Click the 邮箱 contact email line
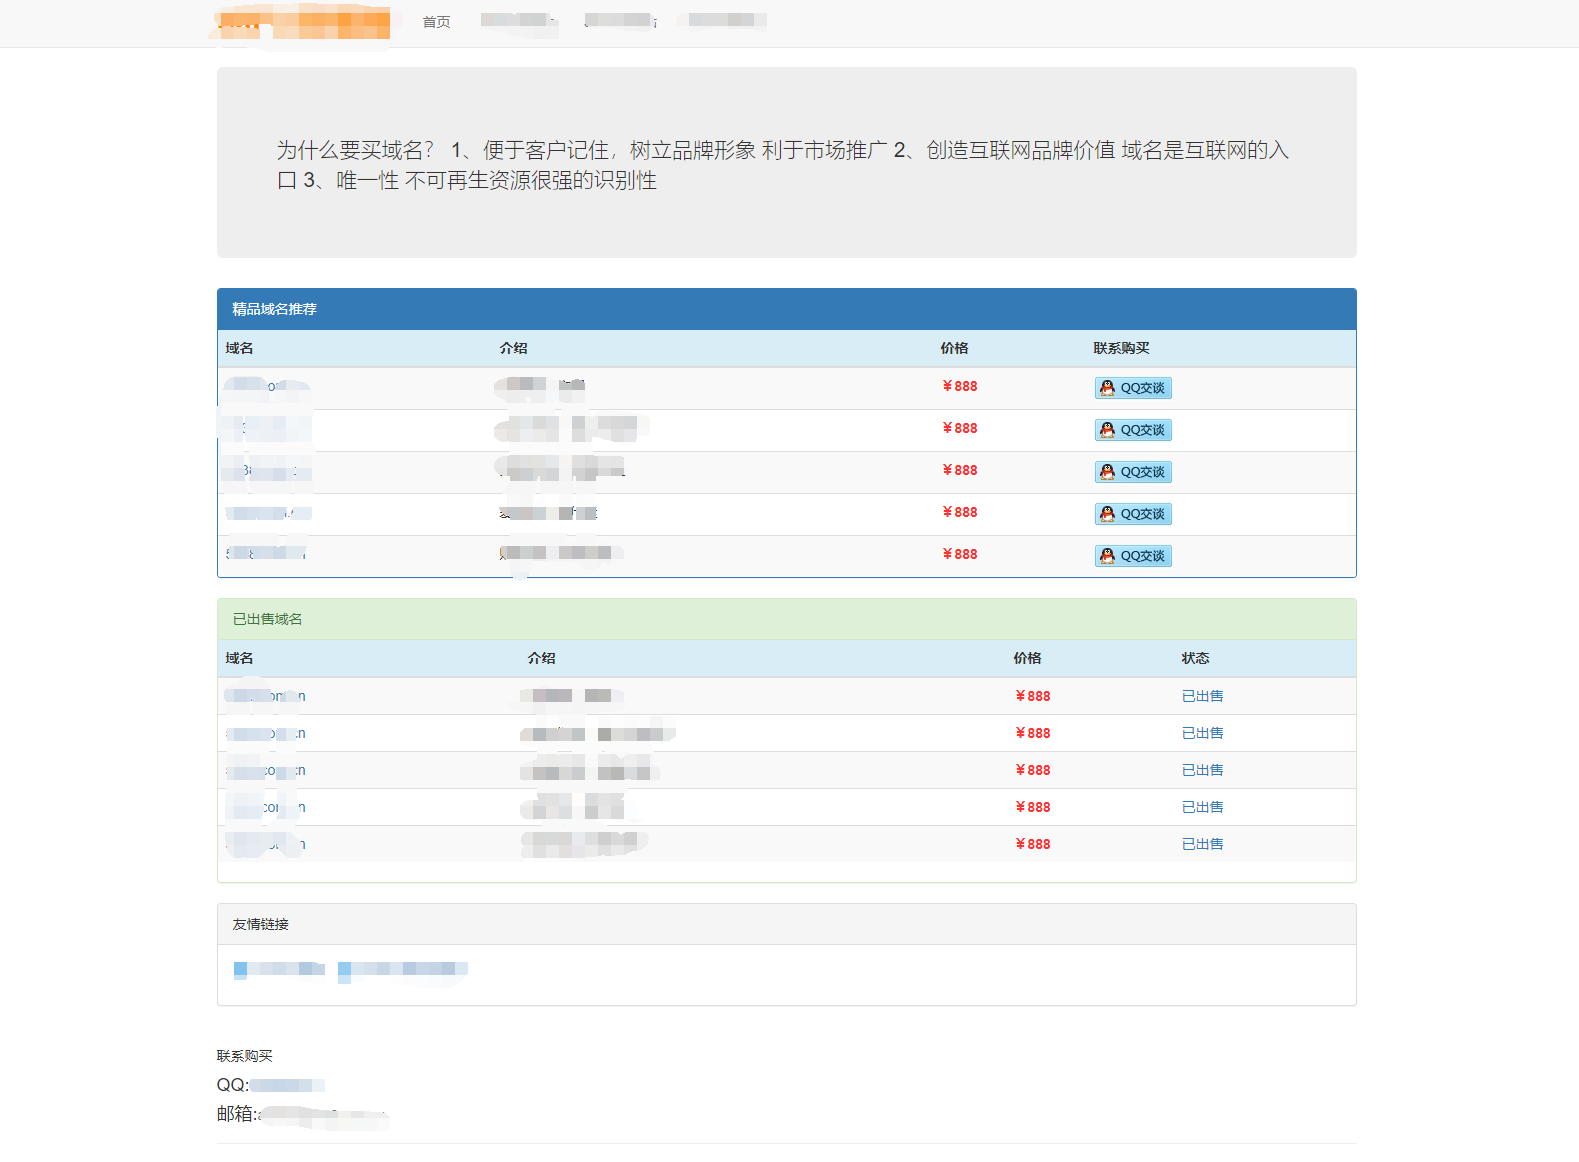This screenshot has width=1579, height=1162. (302, 1114)
